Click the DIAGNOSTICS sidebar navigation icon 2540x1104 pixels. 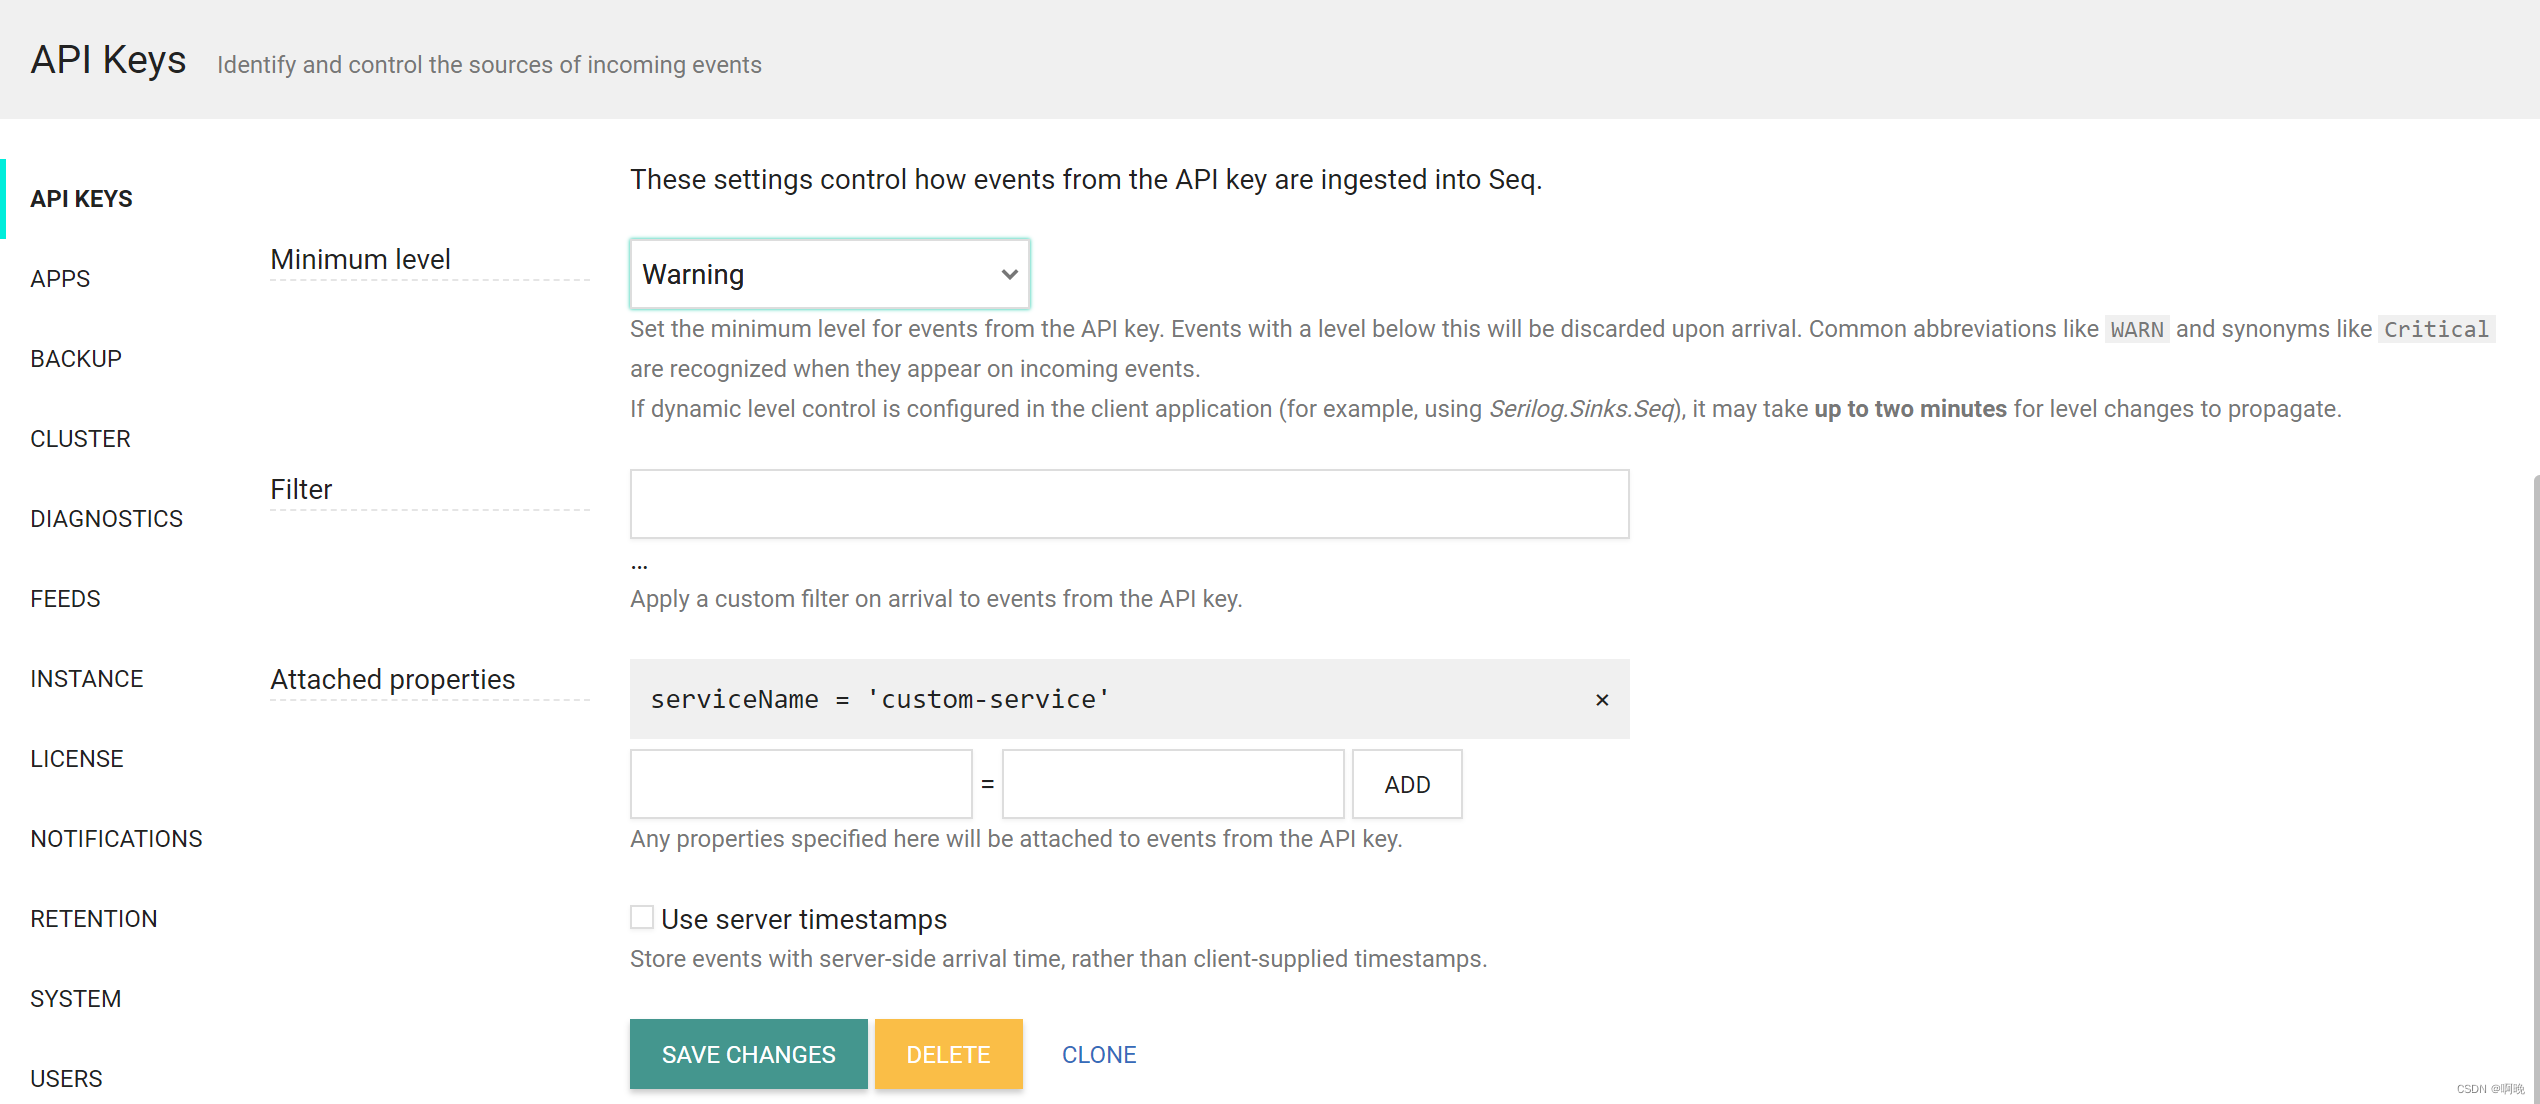tap(107, 518)
